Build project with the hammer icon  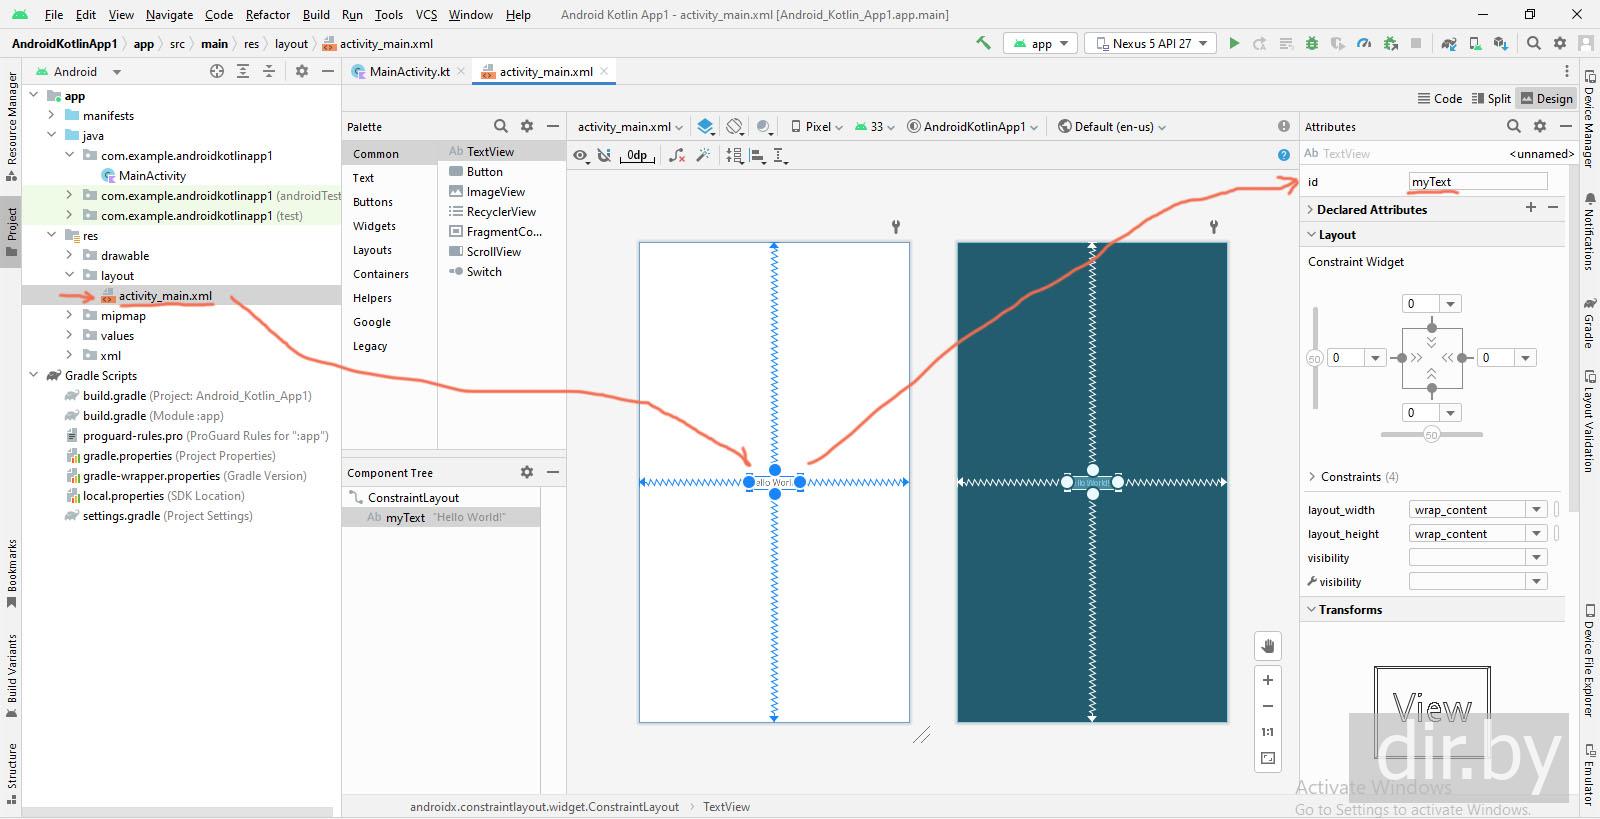[x=984, y=43]
